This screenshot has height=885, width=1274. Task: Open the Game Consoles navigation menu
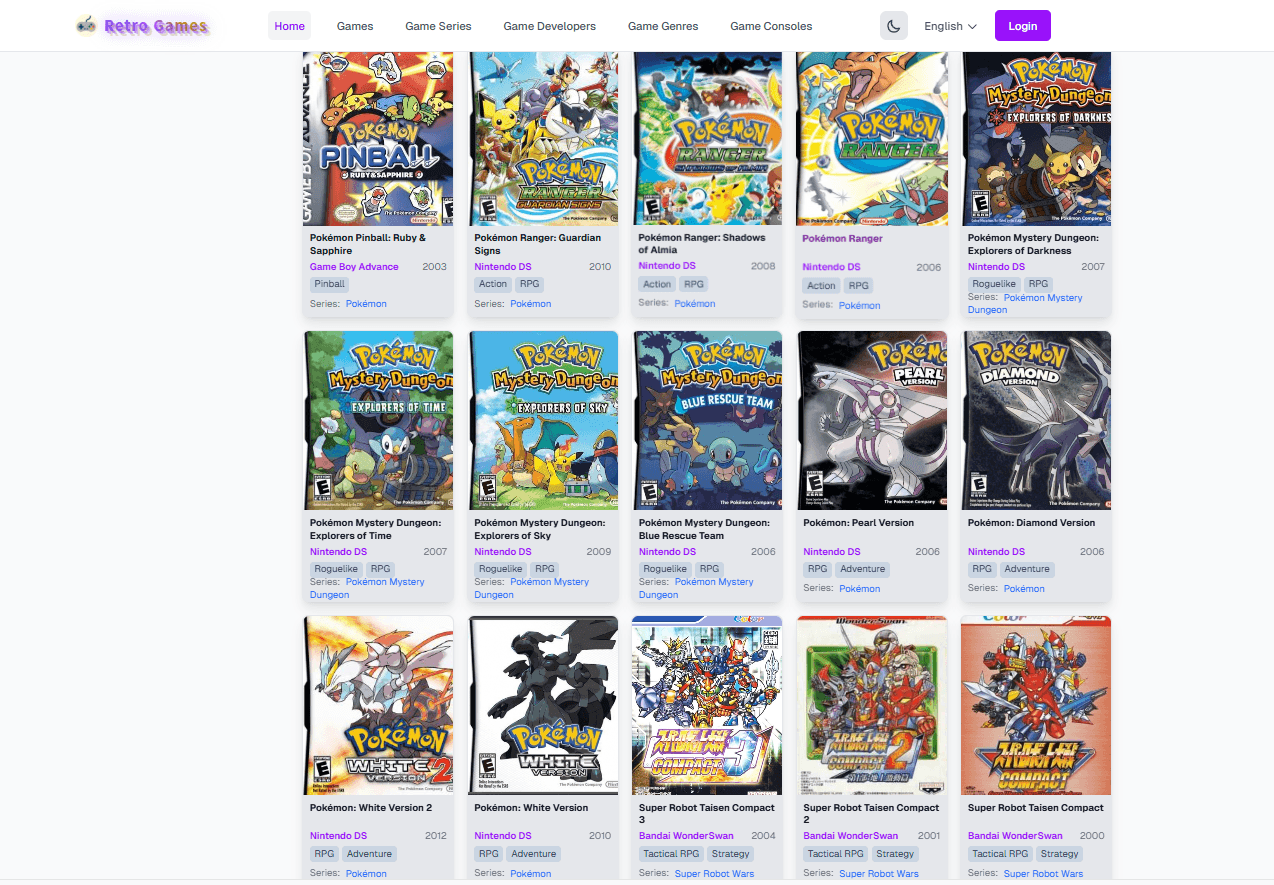(771, 26)
